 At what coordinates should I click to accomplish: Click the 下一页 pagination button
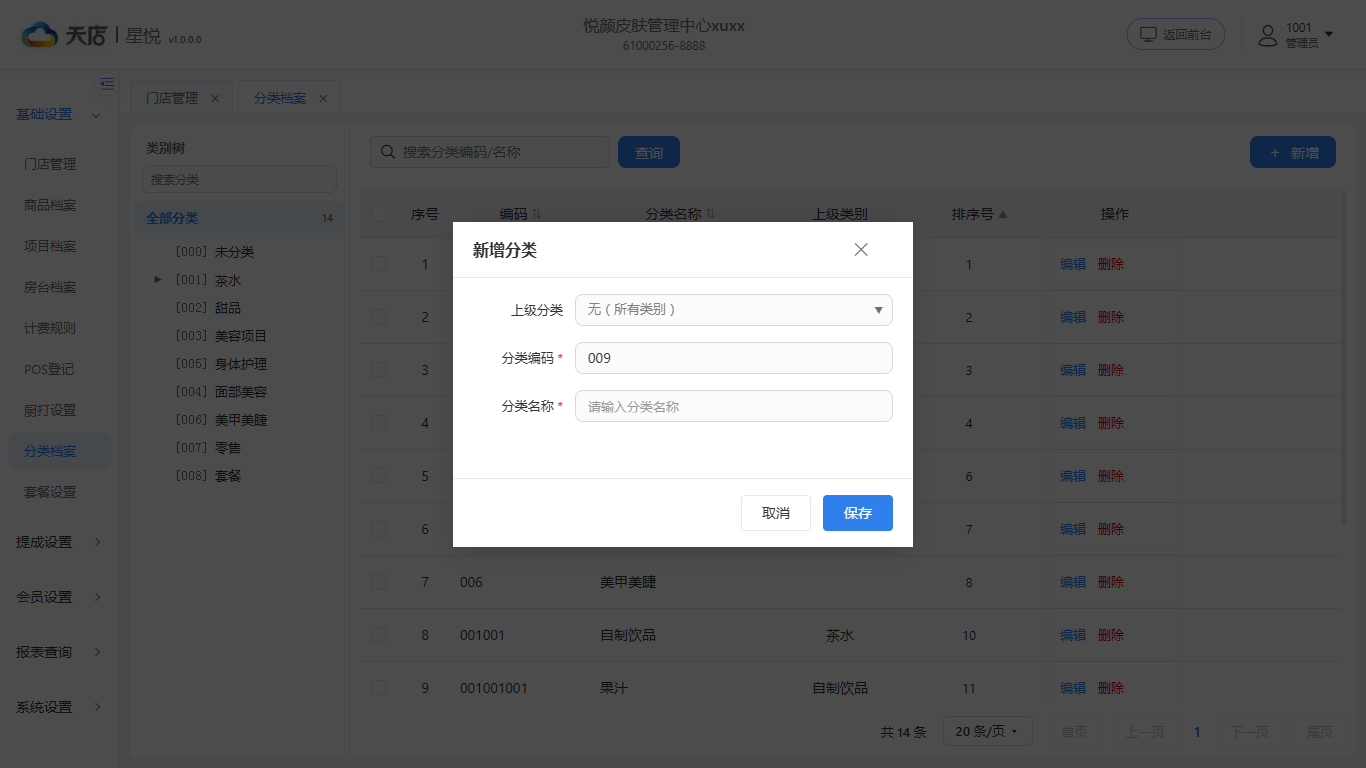pos(1250,732)
